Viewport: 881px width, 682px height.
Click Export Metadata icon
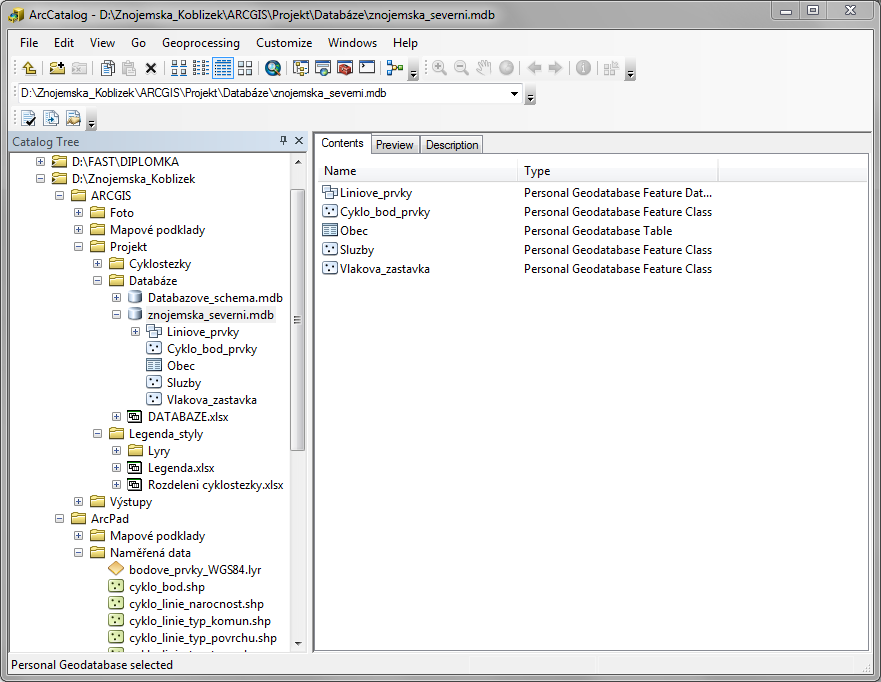pos(51,118)
